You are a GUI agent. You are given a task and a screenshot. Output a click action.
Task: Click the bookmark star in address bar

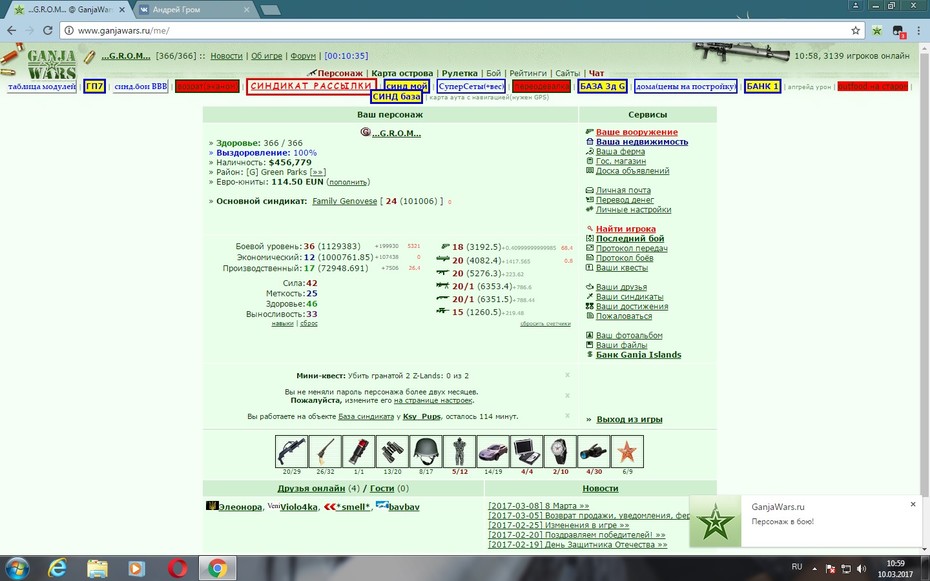pyautogui.click(x=855, y=30)
